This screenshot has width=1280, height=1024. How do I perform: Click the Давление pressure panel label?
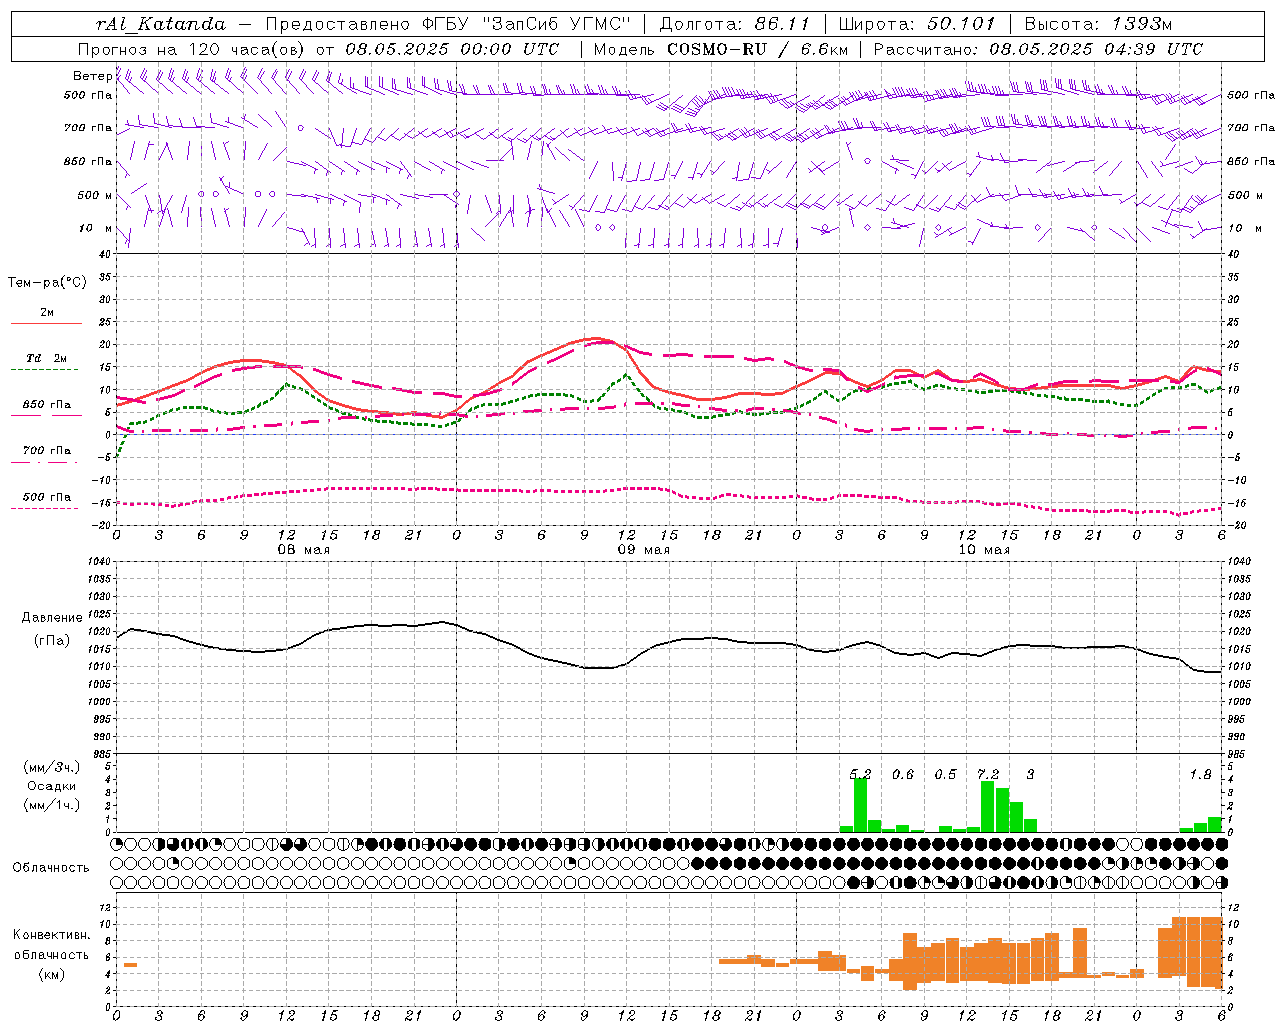(52, 618)
